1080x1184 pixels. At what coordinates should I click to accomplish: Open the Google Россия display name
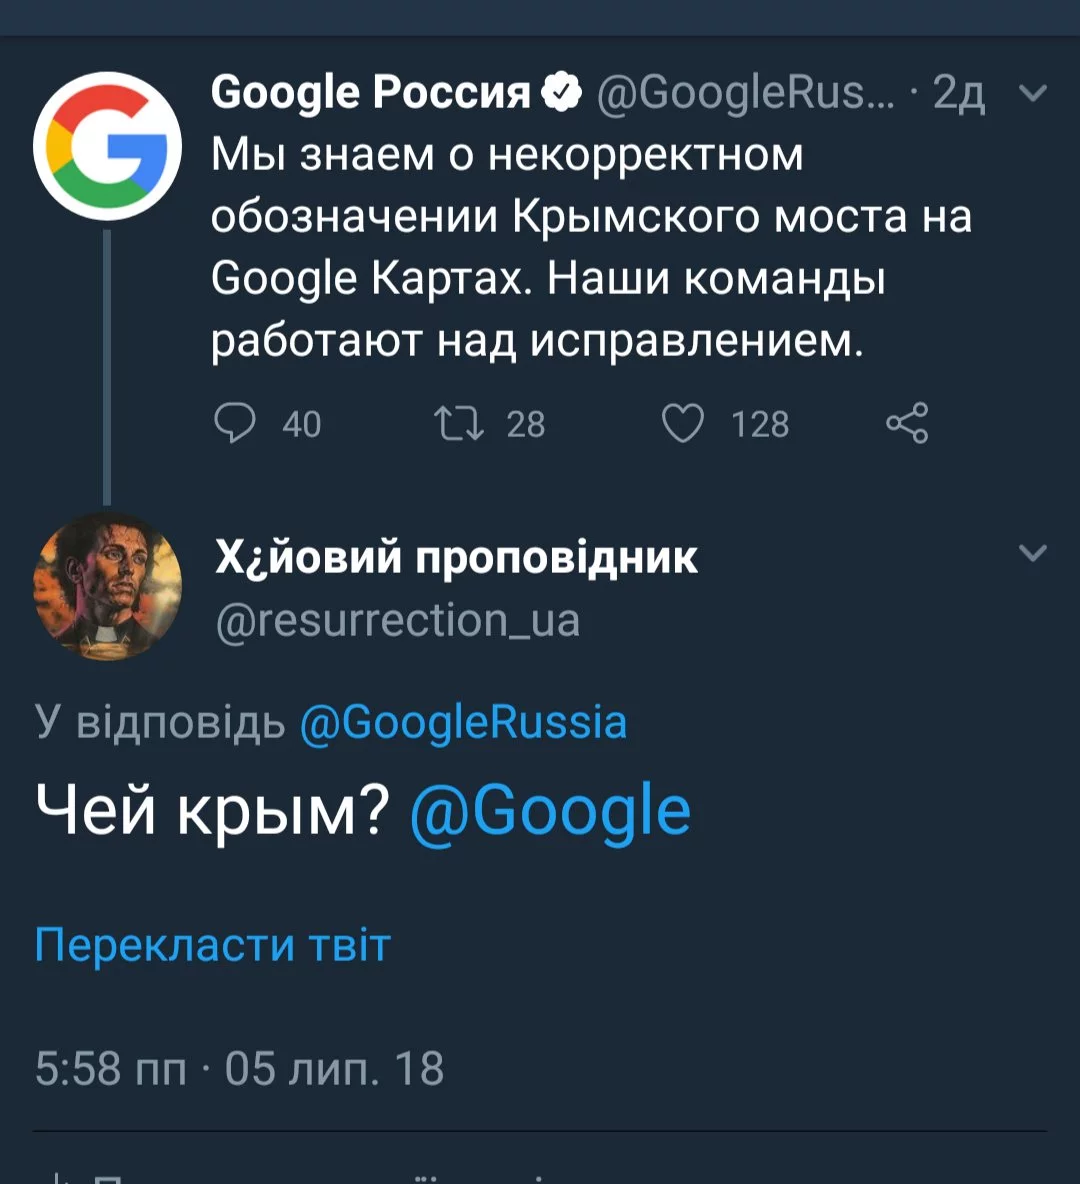tap(370, 93)
